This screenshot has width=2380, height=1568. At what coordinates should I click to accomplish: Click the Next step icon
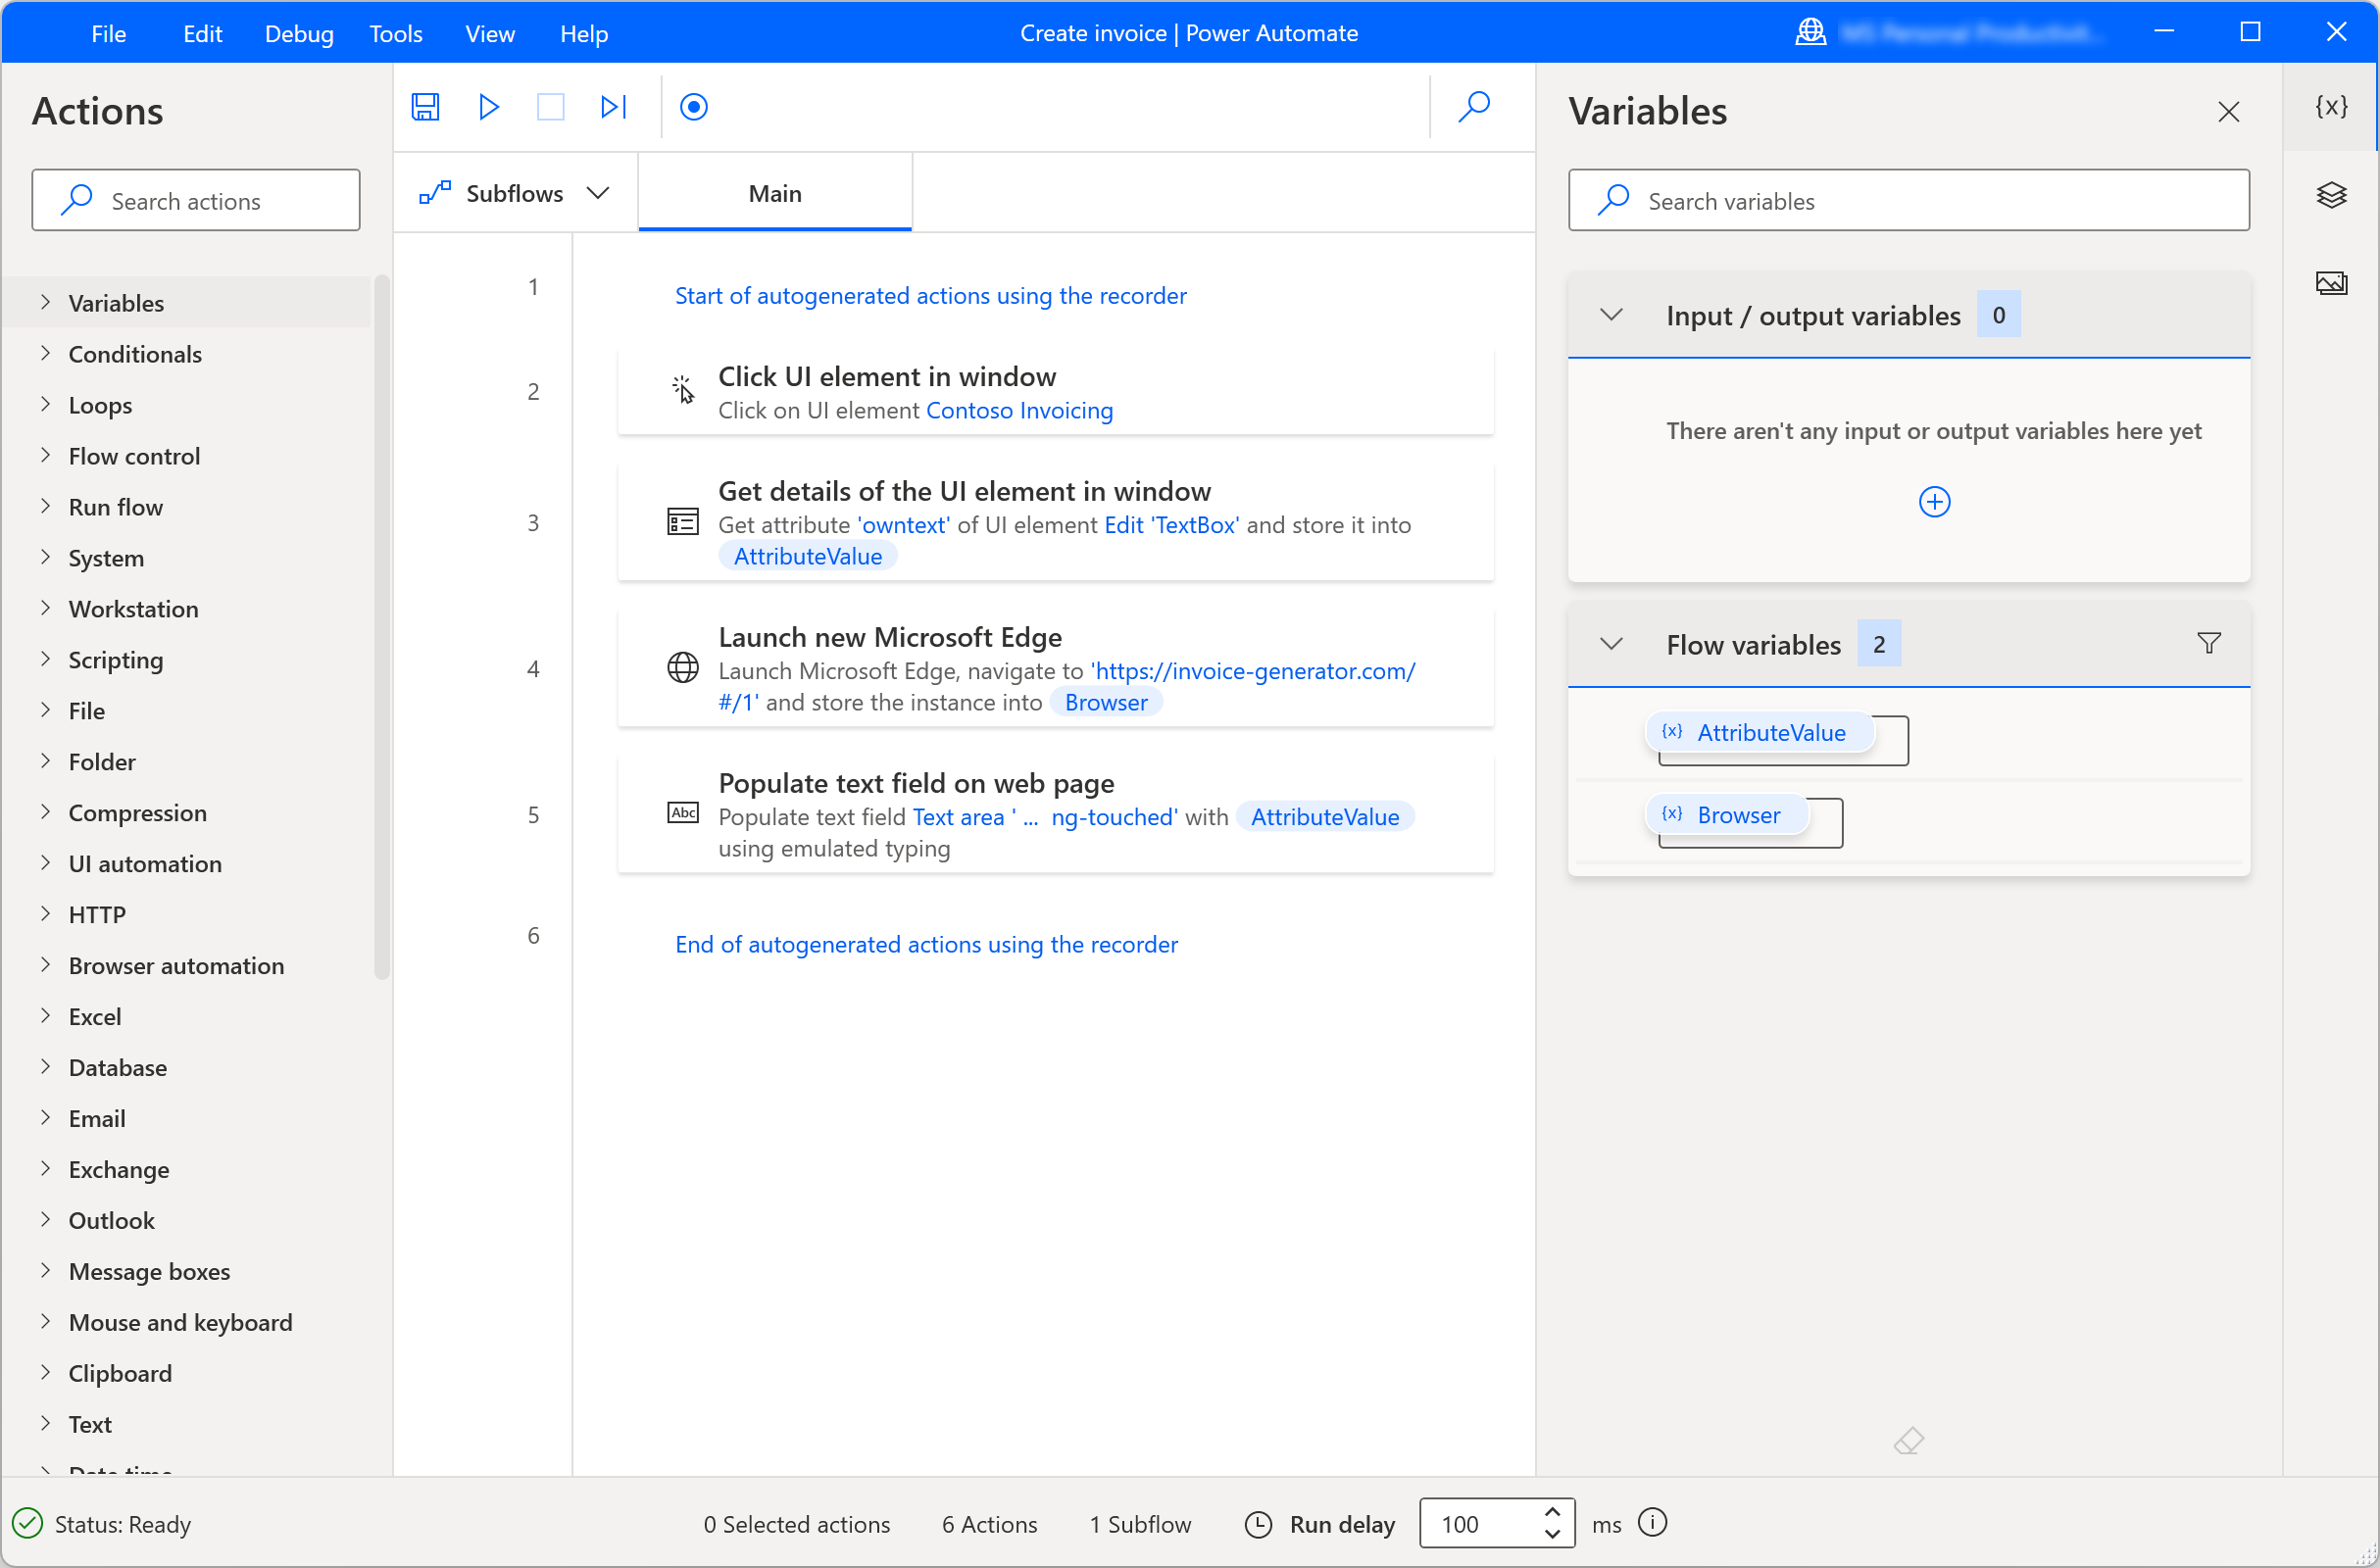613,107
